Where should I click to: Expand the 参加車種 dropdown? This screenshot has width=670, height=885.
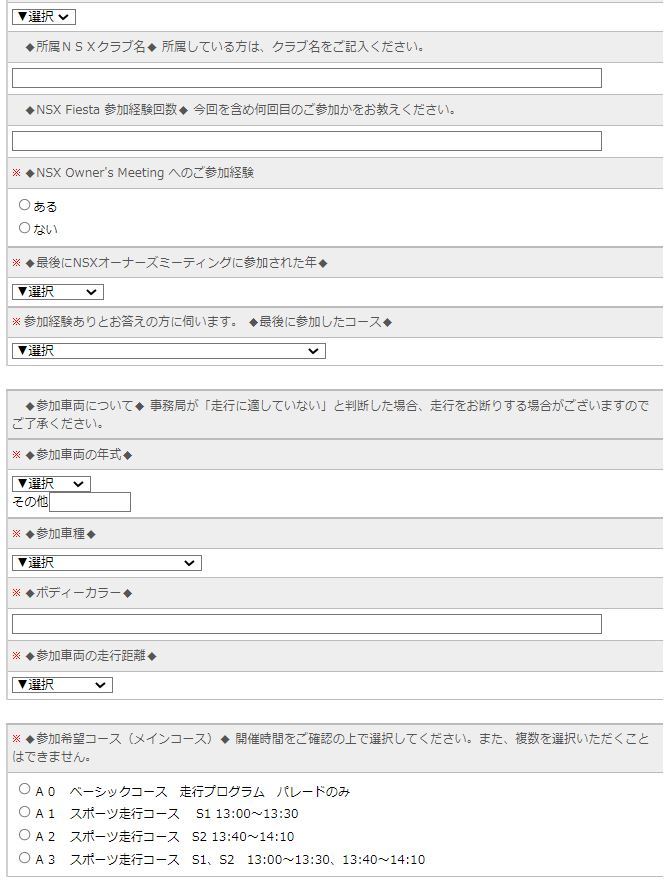[x=106, y=563]
